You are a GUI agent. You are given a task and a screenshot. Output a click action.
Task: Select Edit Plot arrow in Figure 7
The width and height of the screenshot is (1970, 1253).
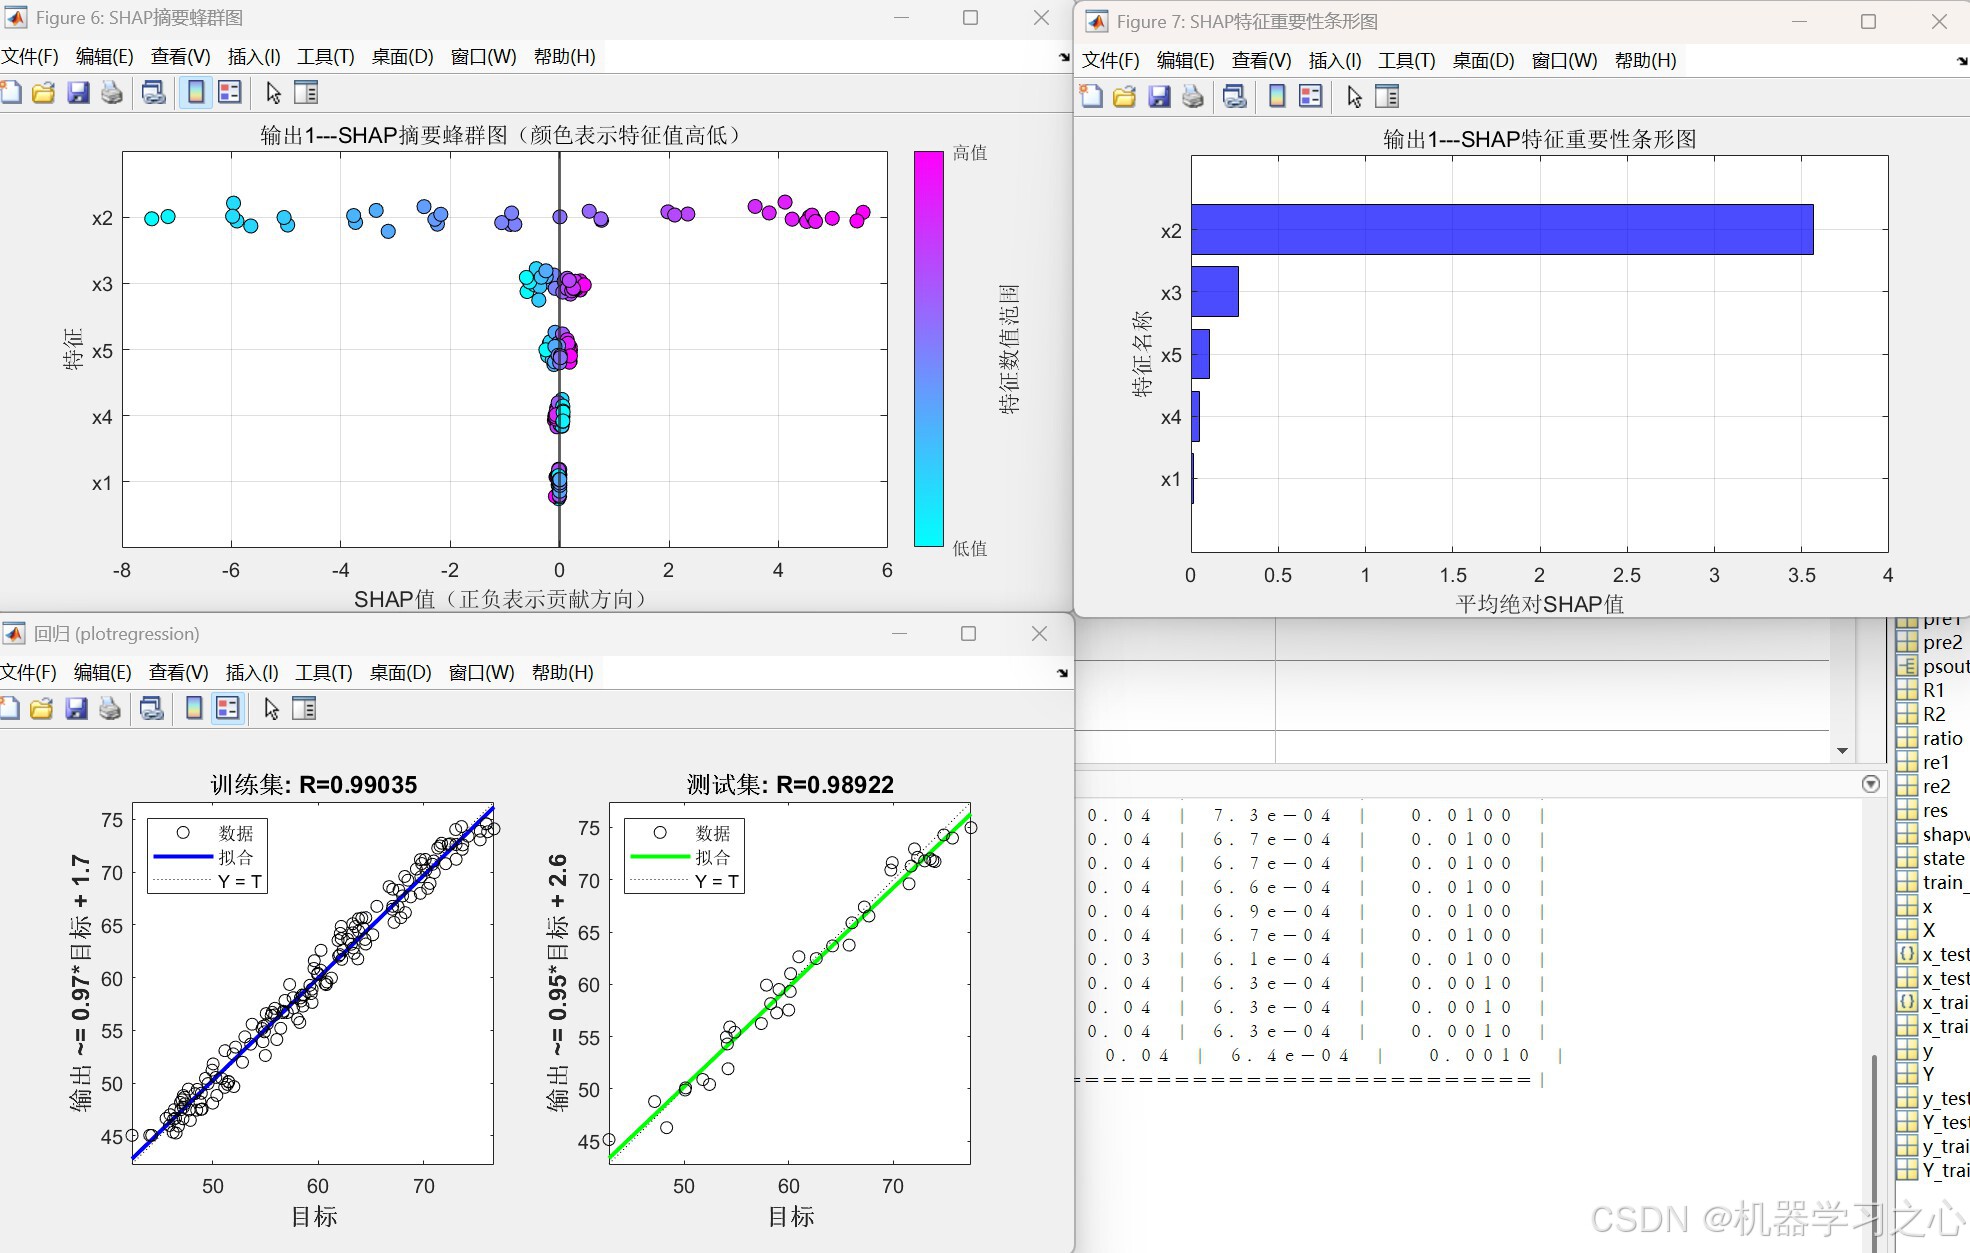(1354, 97)
